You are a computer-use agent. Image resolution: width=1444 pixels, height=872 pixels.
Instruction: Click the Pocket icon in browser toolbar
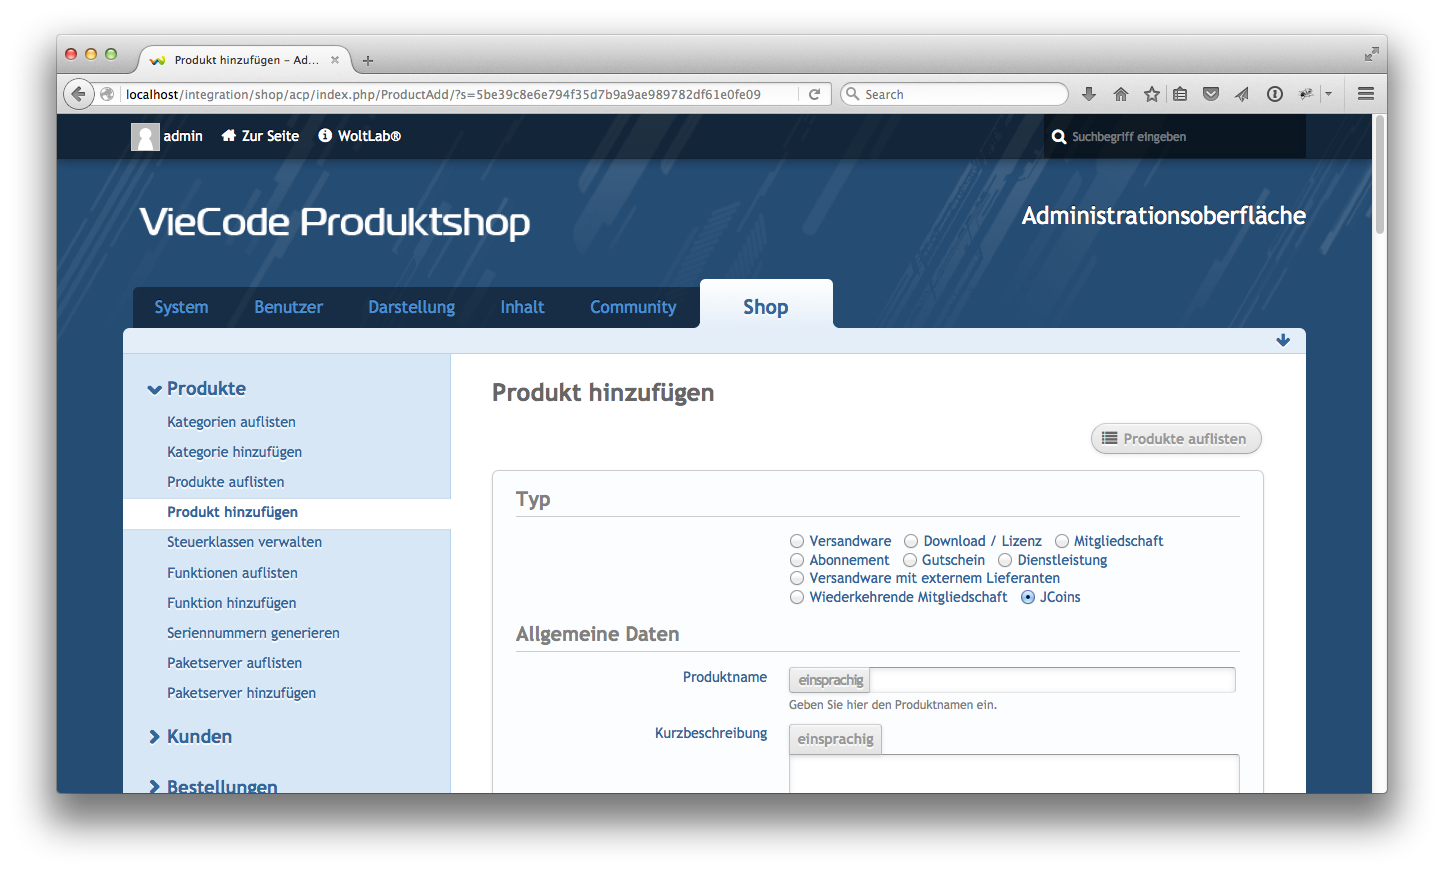(x=1211, y=94)
